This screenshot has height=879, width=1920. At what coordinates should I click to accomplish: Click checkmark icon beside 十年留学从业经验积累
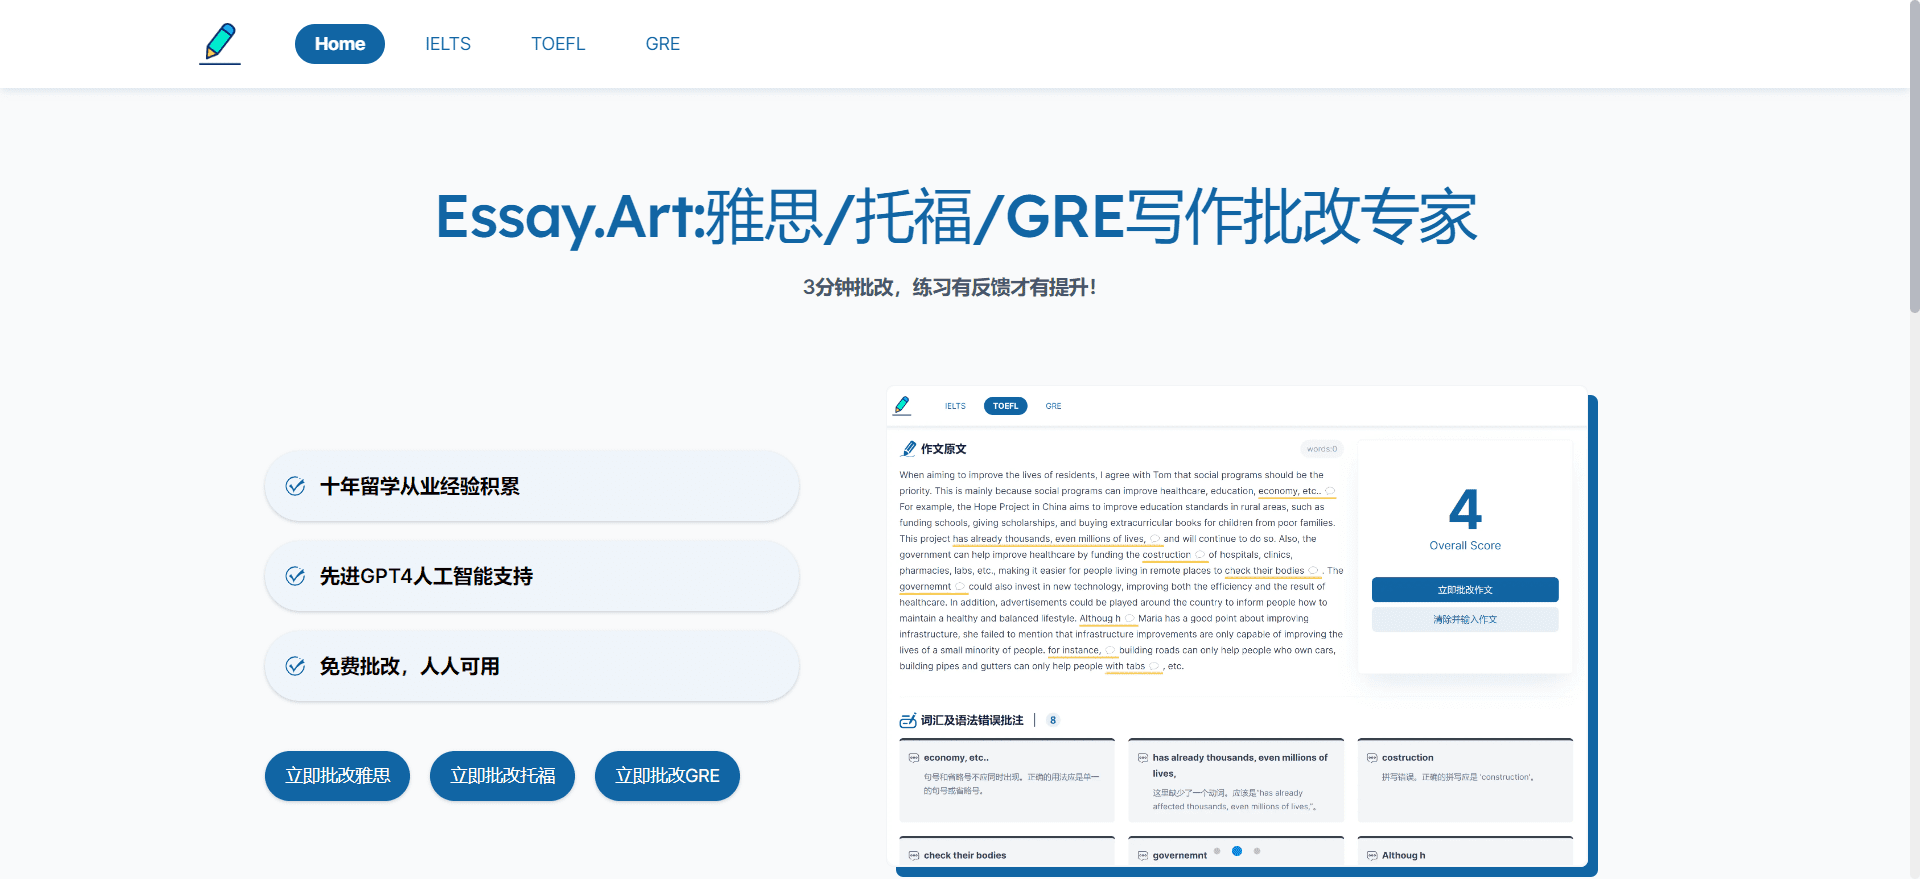[295, 486]
